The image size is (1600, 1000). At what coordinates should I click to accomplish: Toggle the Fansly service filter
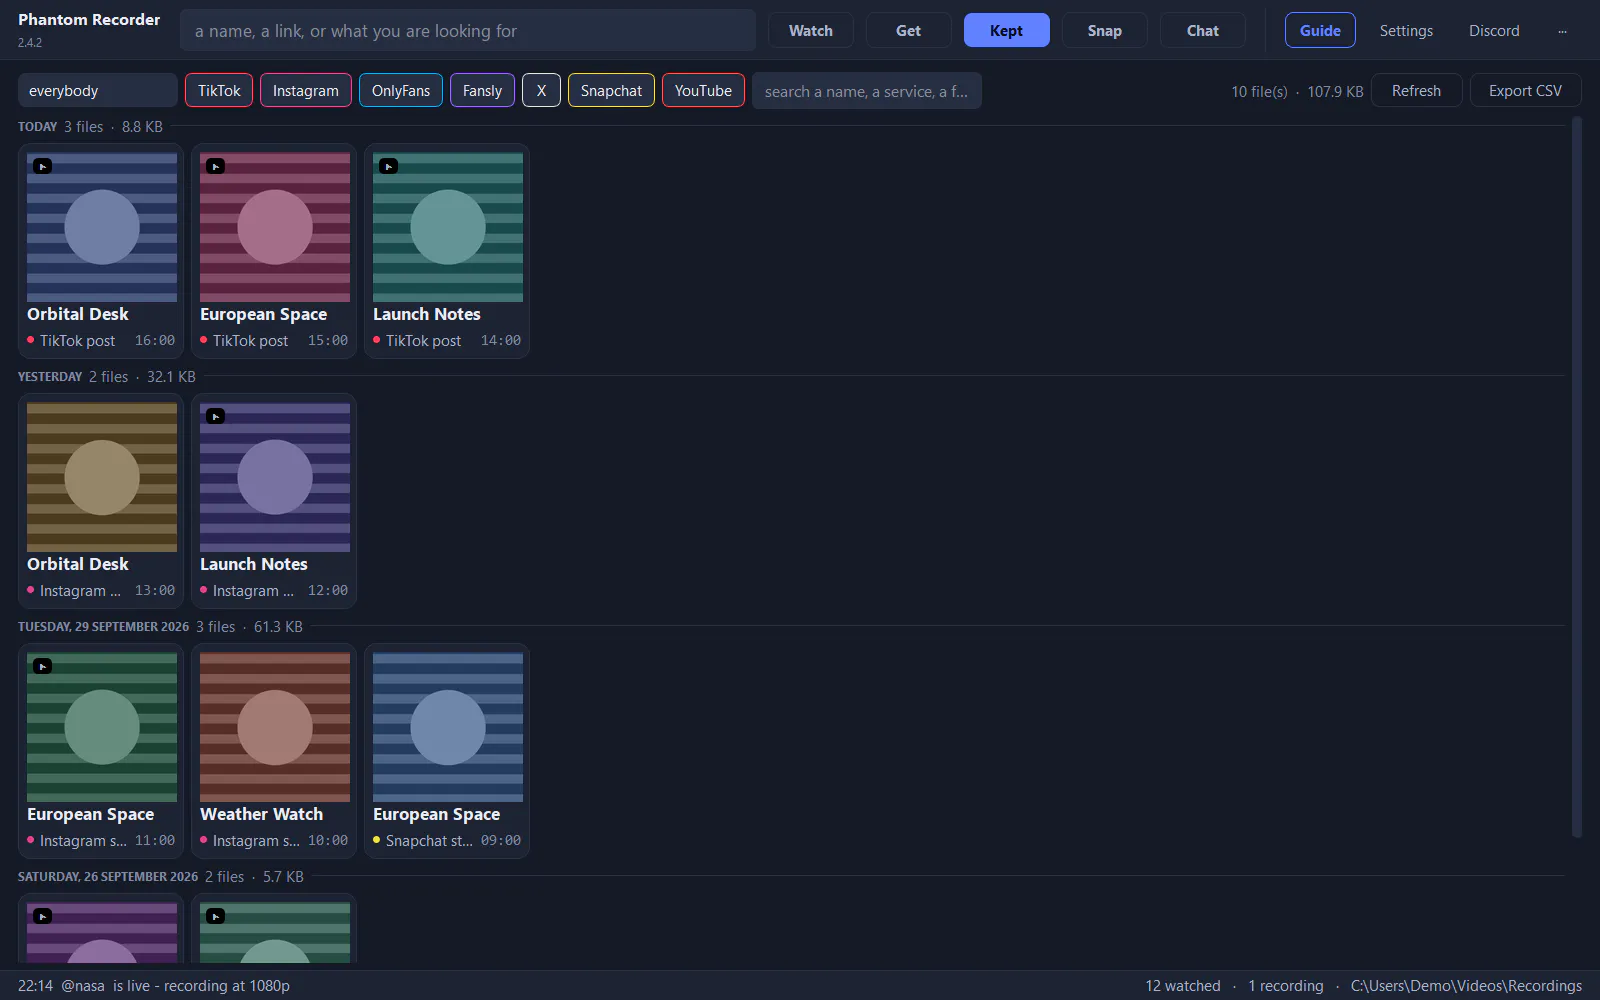(482, 91)
